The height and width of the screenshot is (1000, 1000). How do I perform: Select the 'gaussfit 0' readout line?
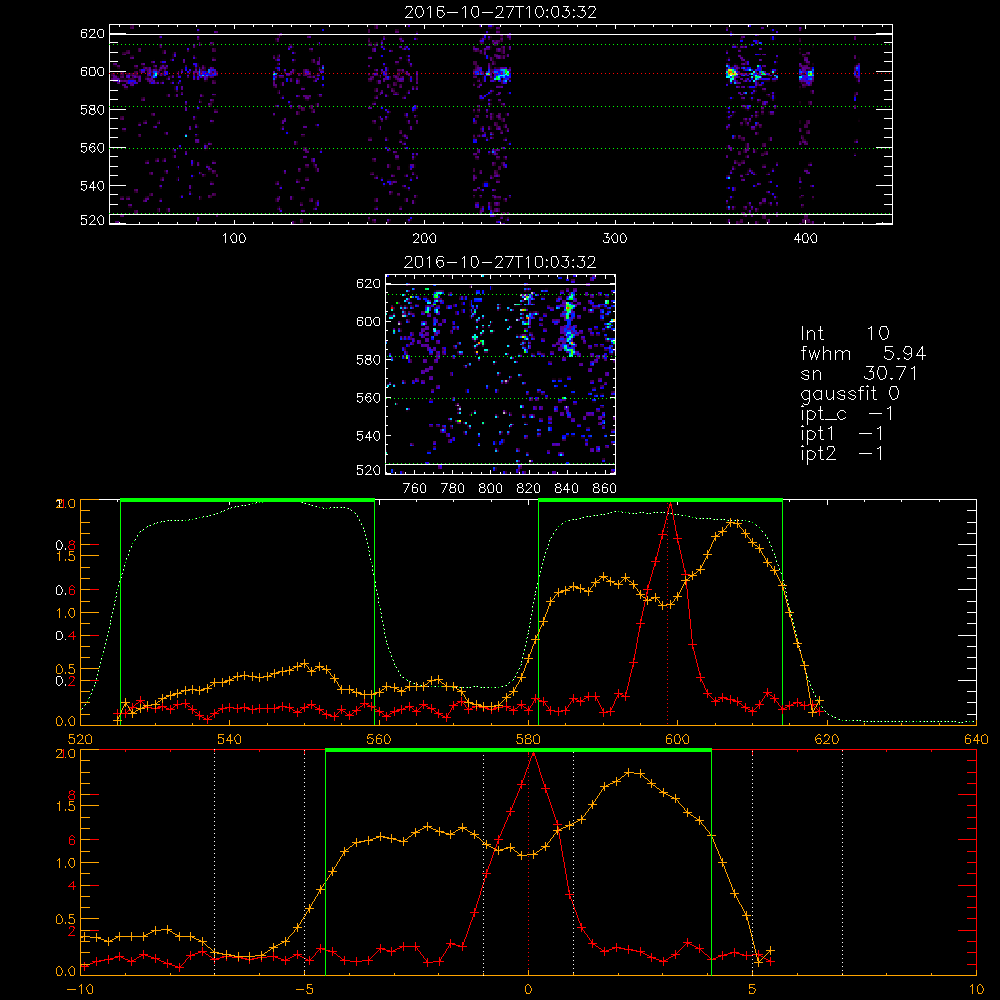[x=849, y=393]
